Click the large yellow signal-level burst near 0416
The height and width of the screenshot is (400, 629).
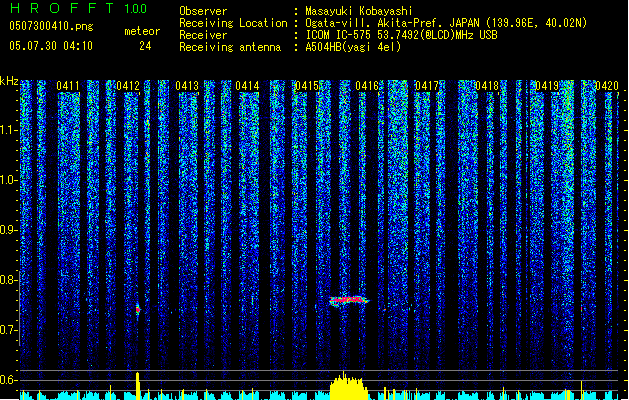(x=348, y=387)
